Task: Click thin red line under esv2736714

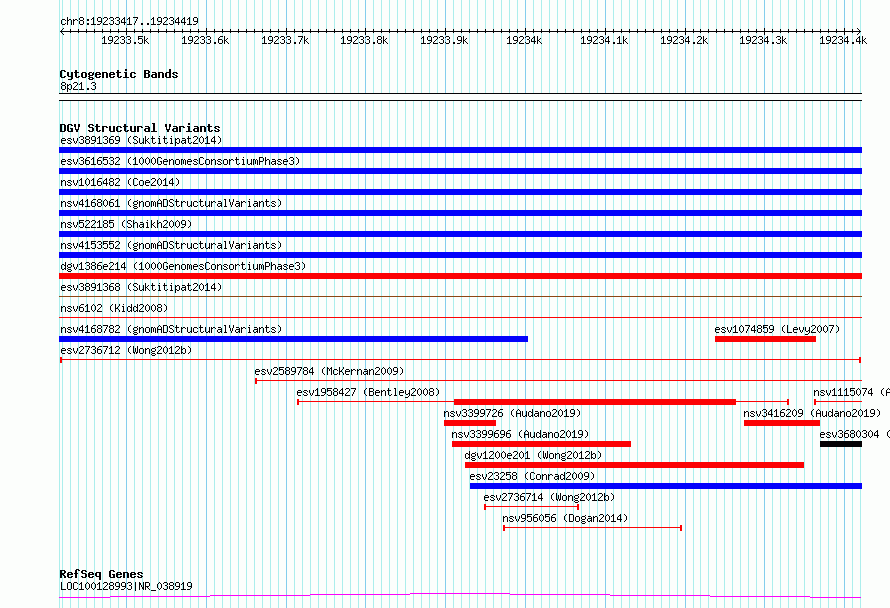Action: 531,507
